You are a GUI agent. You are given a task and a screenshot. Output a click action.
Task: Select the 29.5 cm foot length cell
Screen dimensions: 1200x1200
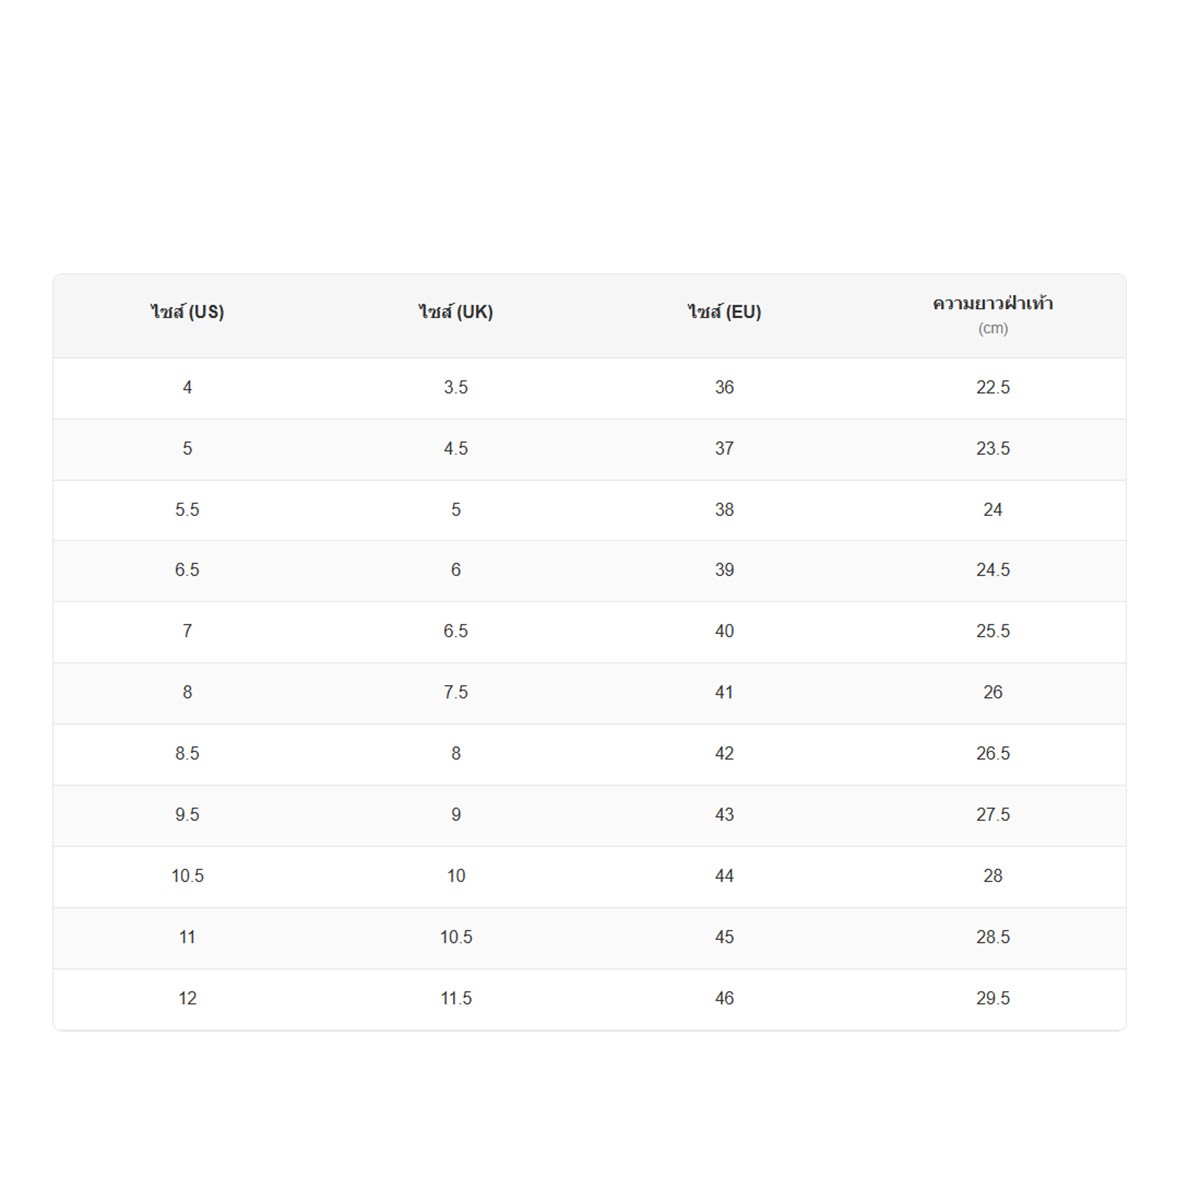(993, 999)
